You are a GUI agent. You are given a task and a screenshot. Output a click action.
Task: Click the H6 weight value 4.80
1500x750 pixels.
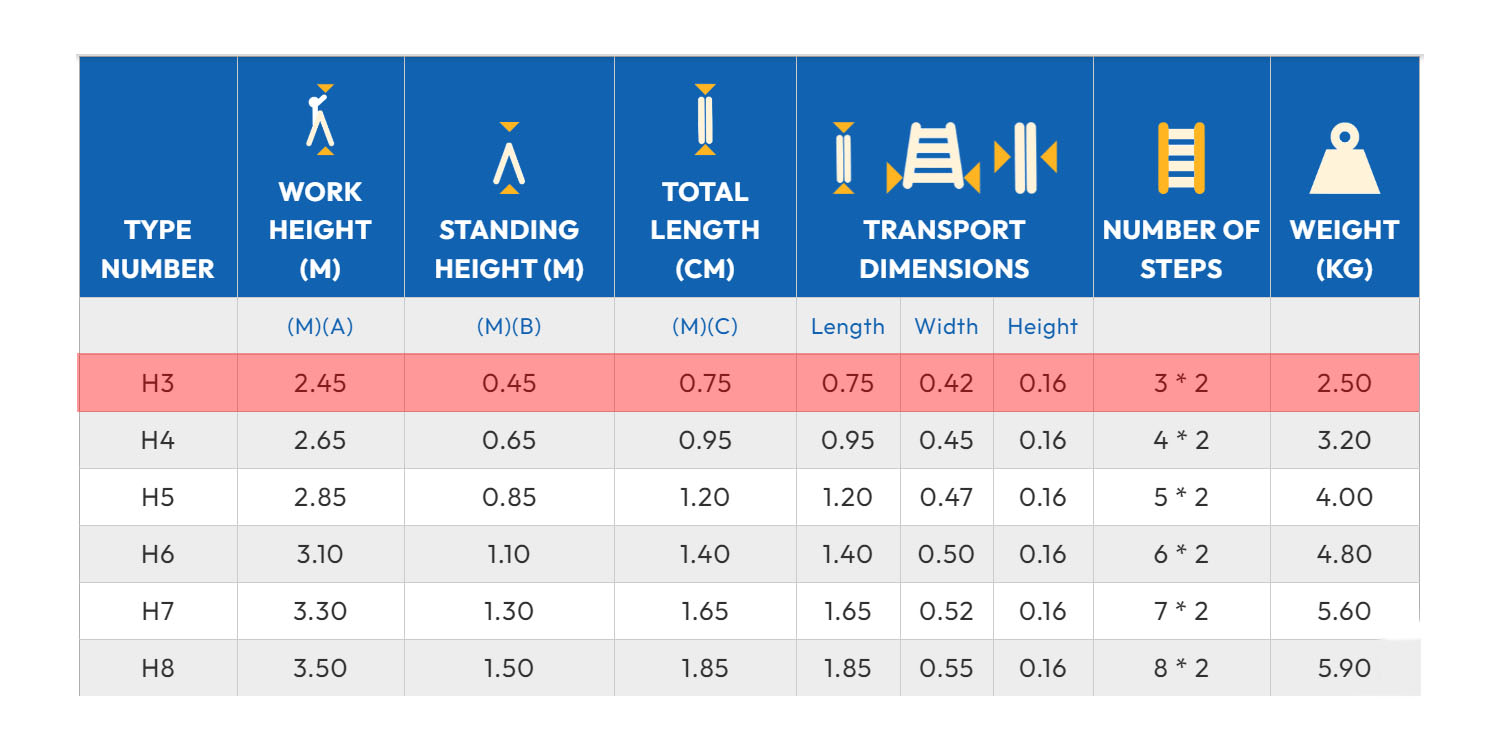point(1344,554)
